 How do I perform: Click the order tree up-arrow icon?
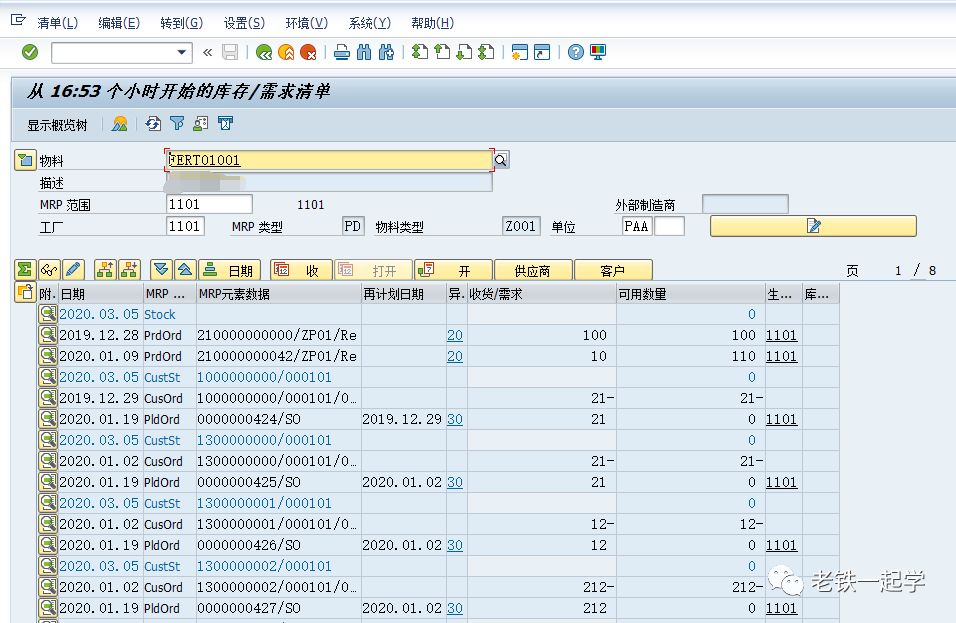click(x=105, y=269)
